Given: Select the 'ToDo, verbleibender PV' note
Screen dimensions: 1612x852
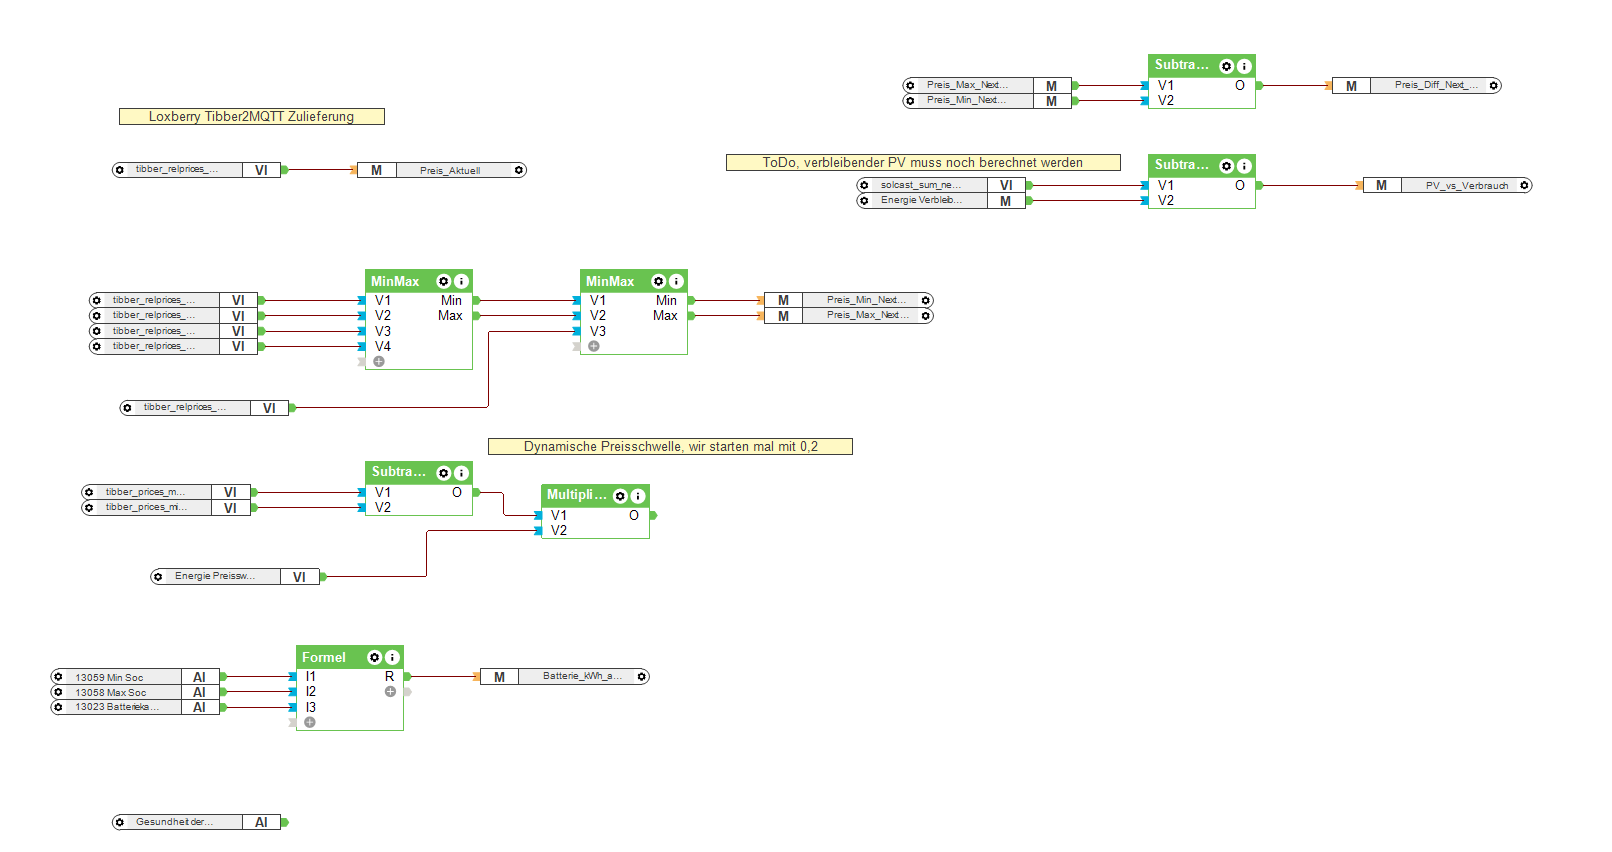Looking at the screenshot, I should click(x=923, y=163).
